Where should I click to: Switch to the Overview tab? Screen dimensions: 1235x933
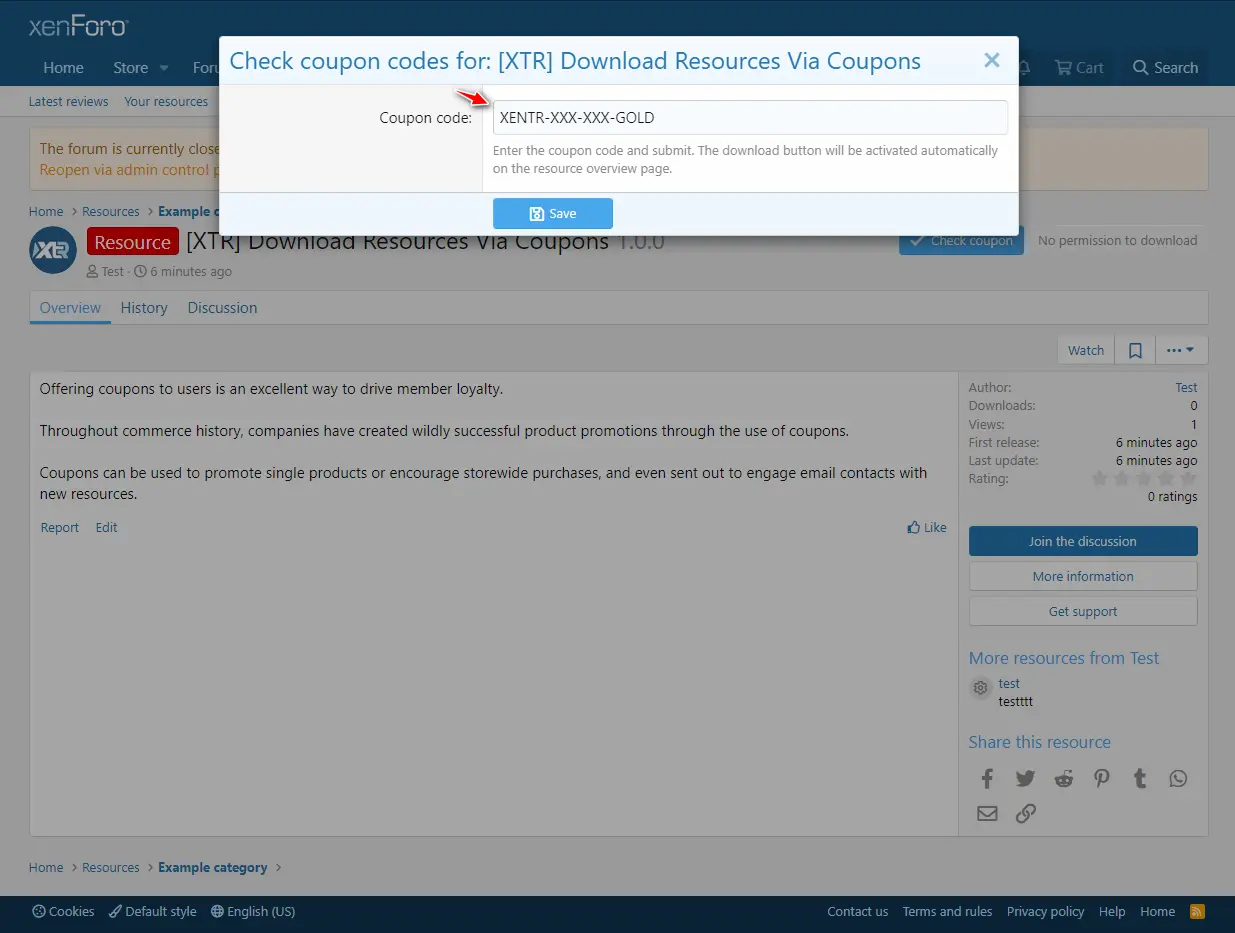[x=70, y=308]
